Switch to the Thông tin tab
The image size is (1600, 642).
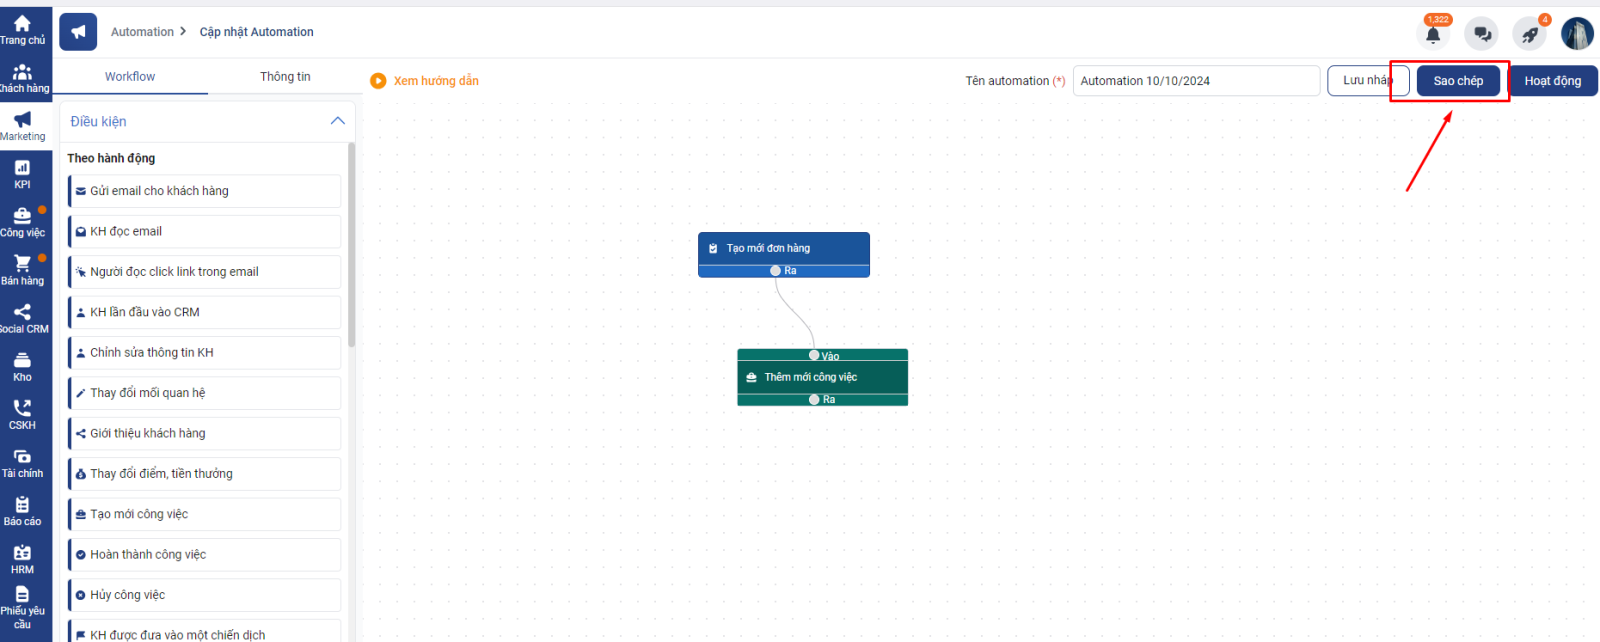tap(285, 77)
